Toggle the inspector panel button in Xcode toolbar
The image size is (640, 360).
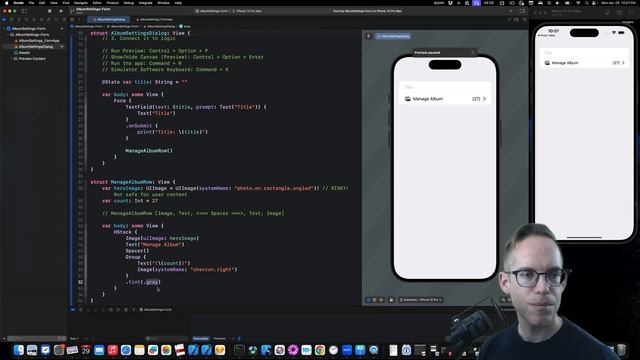[x=522, y=11]
